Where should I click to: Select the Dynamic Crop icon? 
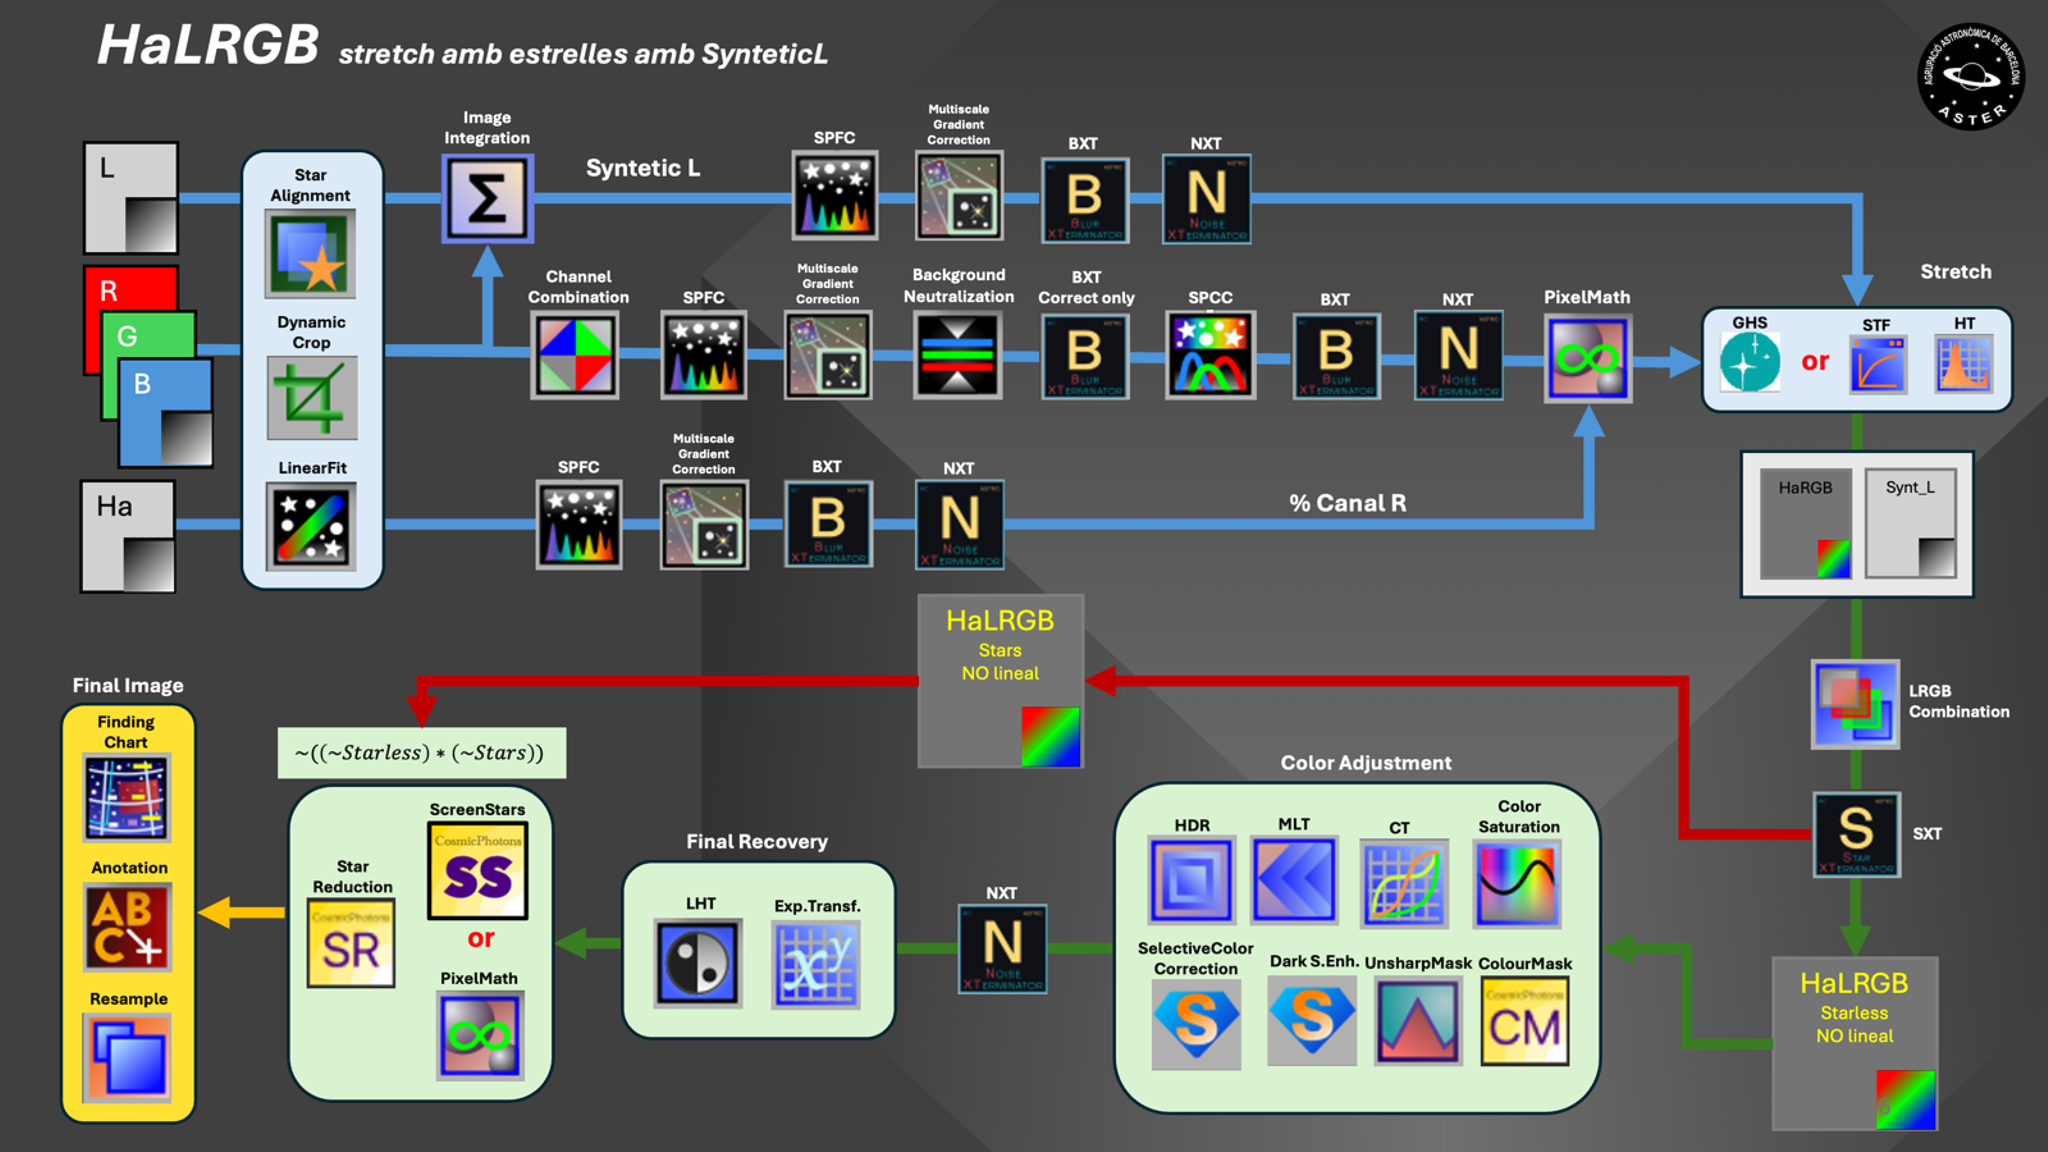[x=312, y=397]
